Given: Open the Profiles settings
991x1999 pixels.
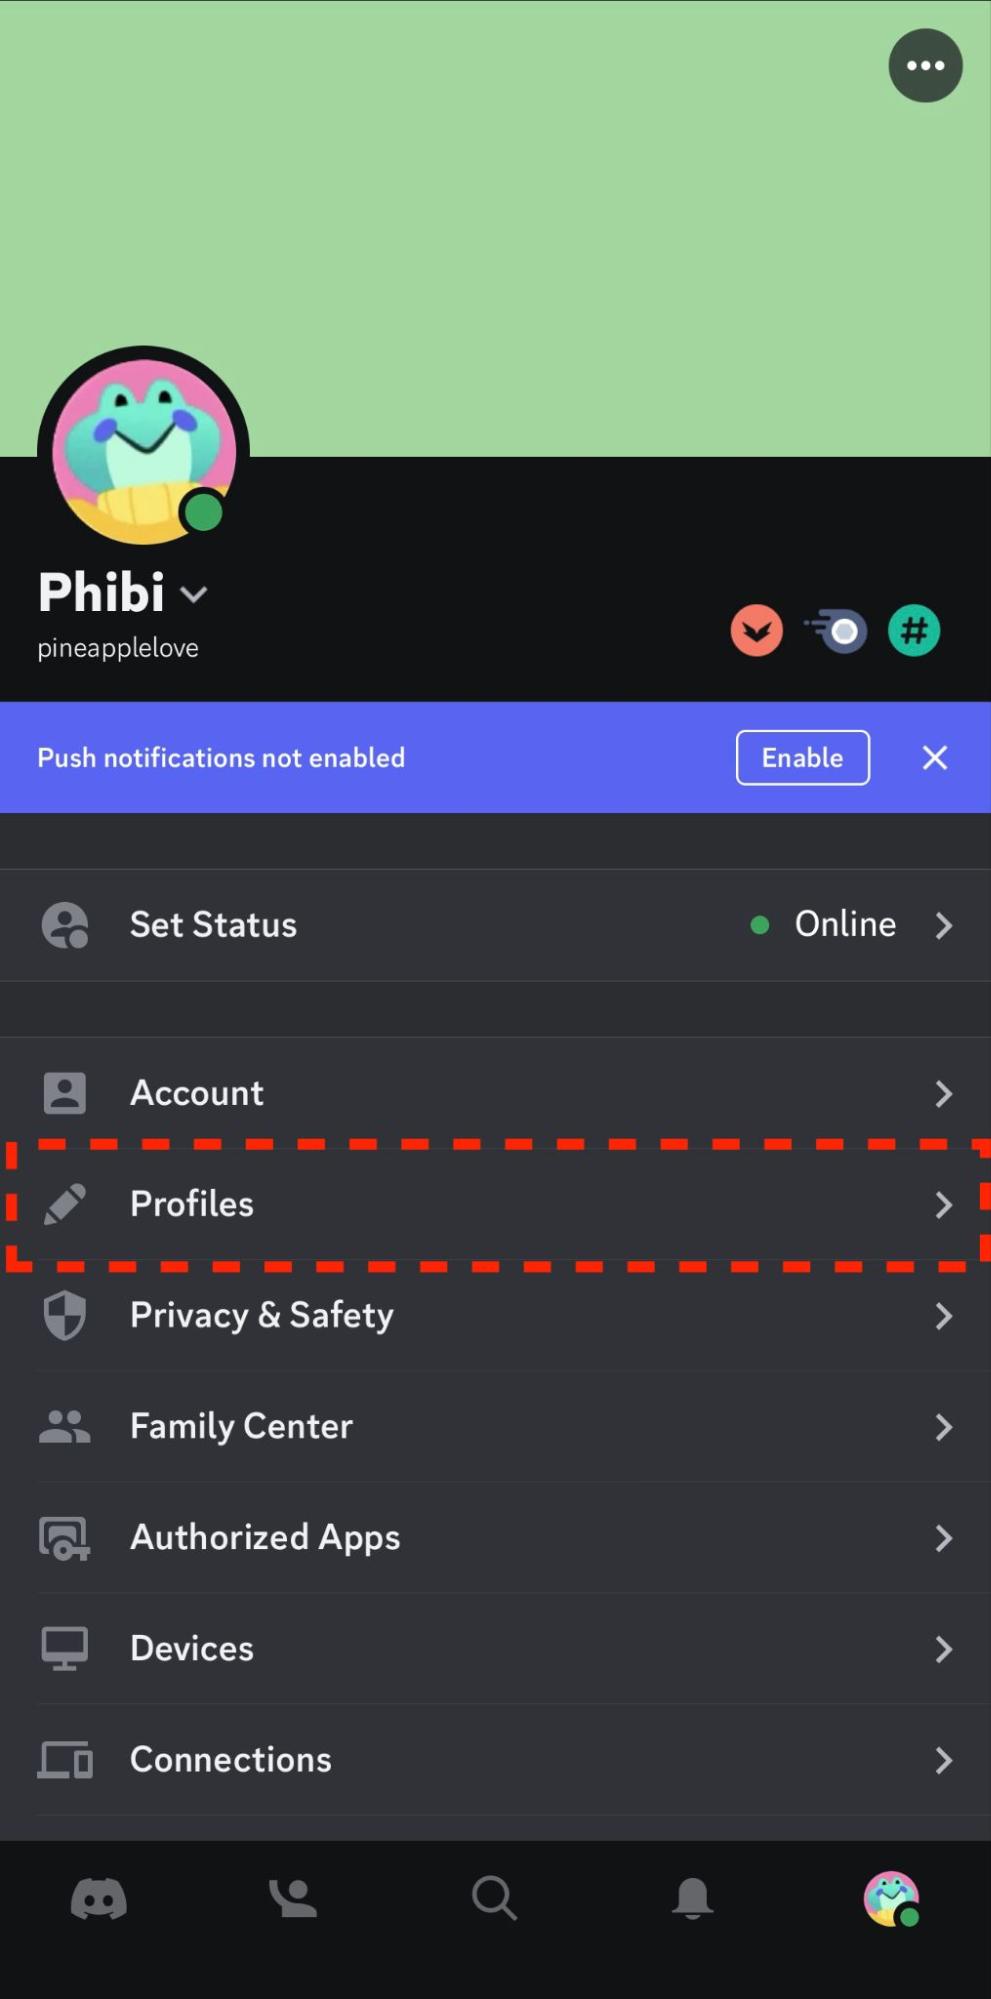Looking at the screenshot, I should pyautogui.click(x=495, y=1204).
